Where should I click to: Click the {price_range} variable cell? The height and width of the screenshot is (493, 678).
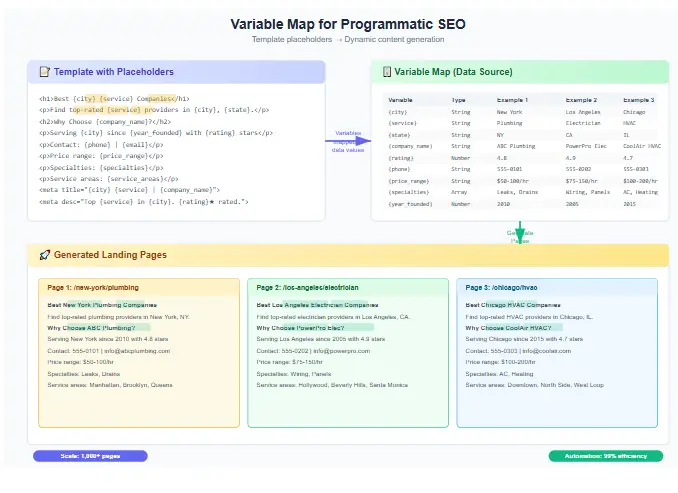pos(409,181)
